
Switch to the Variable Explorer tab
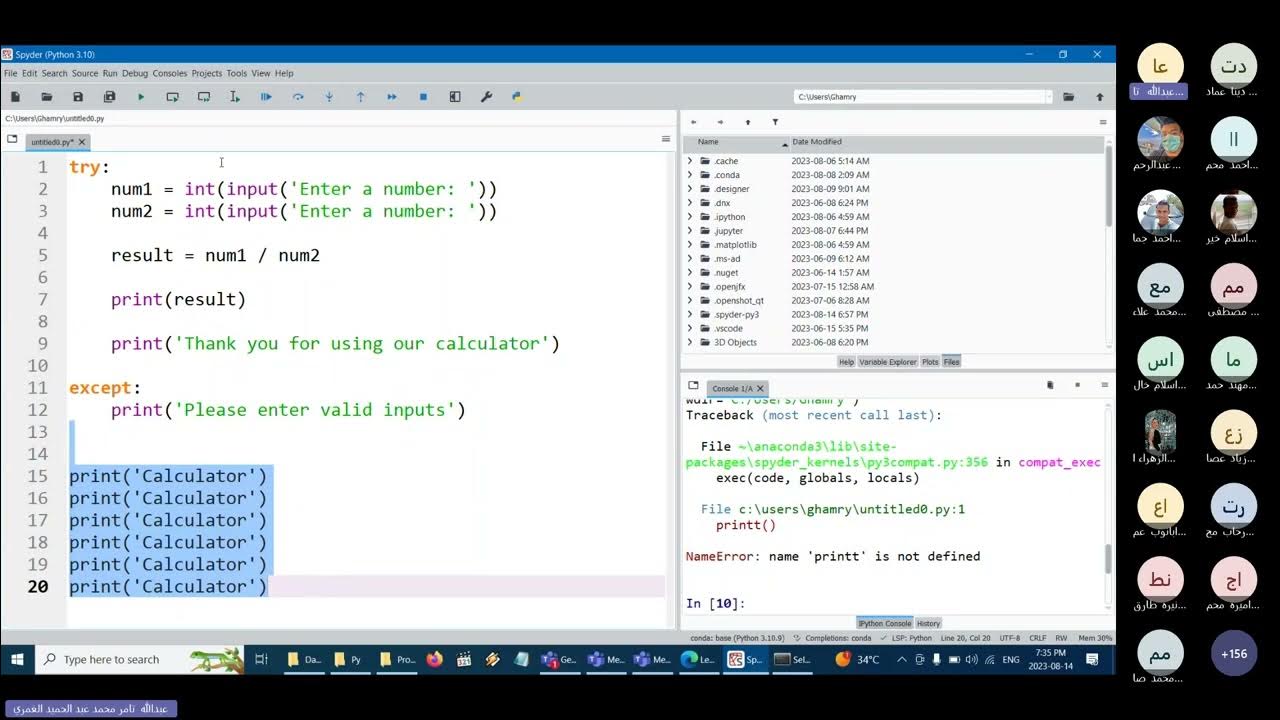coord(888,362)
